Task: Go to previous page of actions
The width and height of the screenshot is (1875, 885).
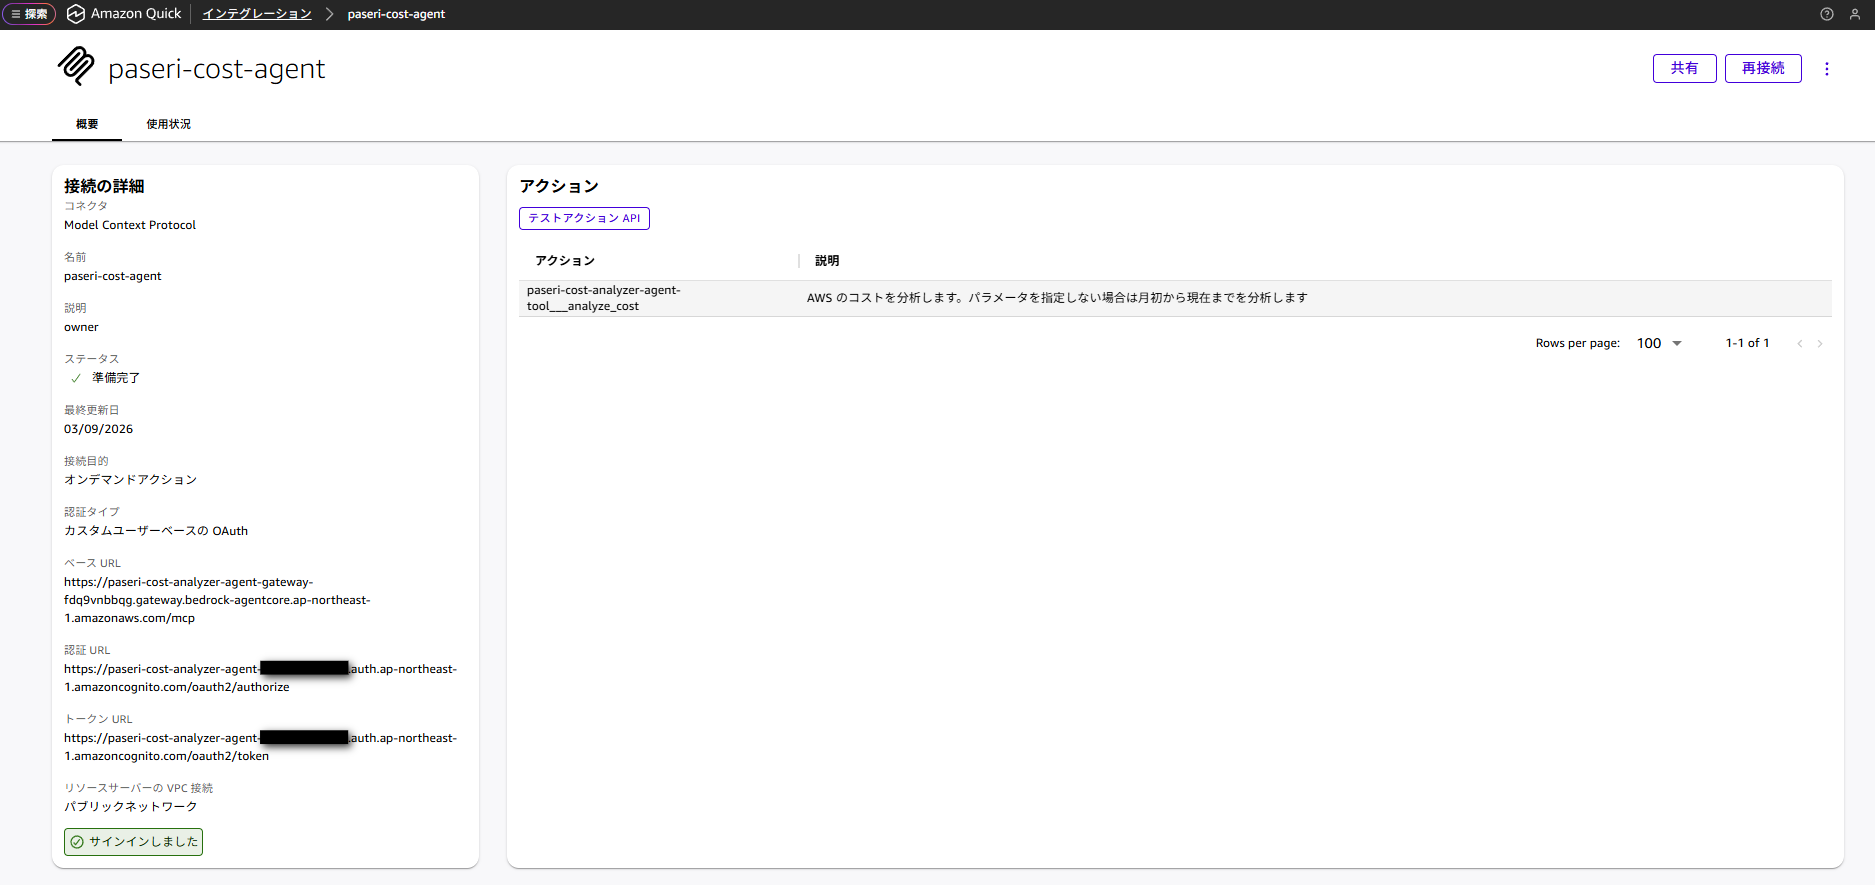Action: (1800, 344)
